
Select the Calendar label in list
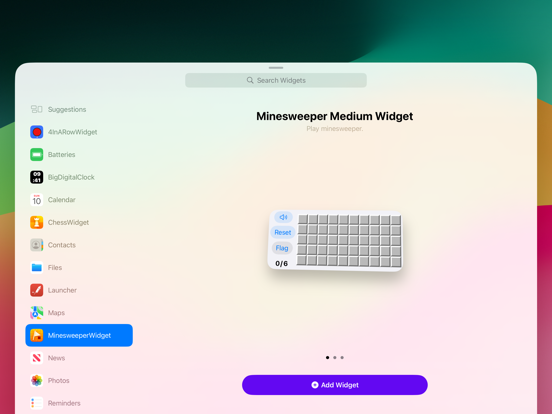click(x=62, y=200)
